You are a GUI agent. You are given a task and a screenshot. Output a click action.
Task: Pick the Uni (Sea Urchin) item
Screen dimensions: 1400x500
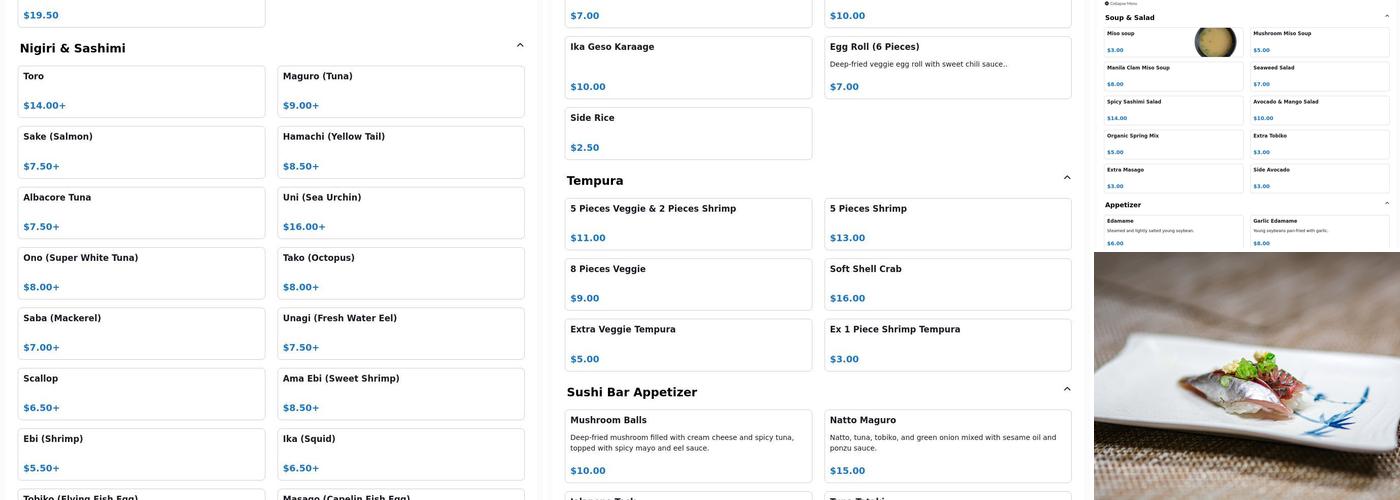click(x=400, y=212)
